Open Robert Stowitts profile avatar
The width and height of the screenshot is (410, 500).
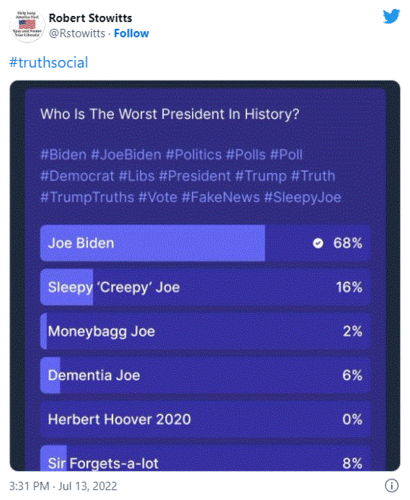point(27,26)
